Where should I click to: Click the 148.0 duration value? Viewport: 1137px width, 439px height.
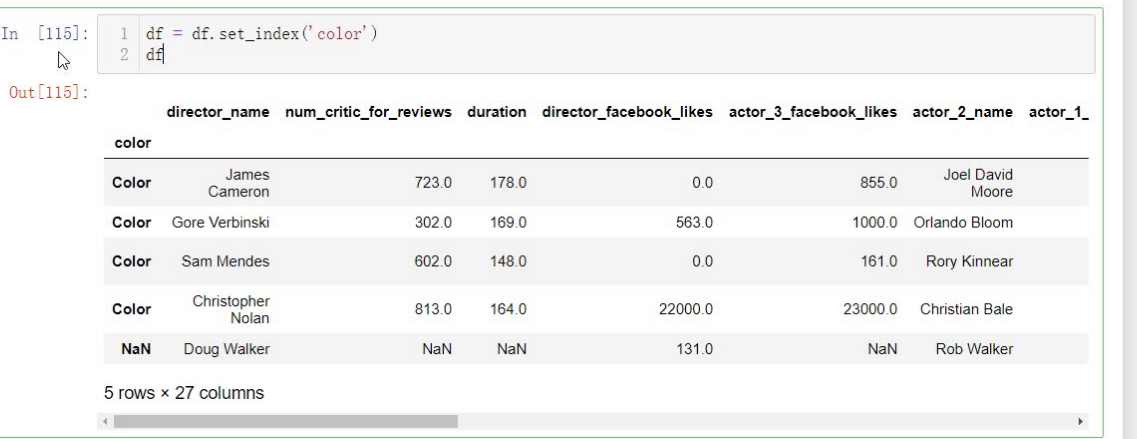[x=508, y=261]
